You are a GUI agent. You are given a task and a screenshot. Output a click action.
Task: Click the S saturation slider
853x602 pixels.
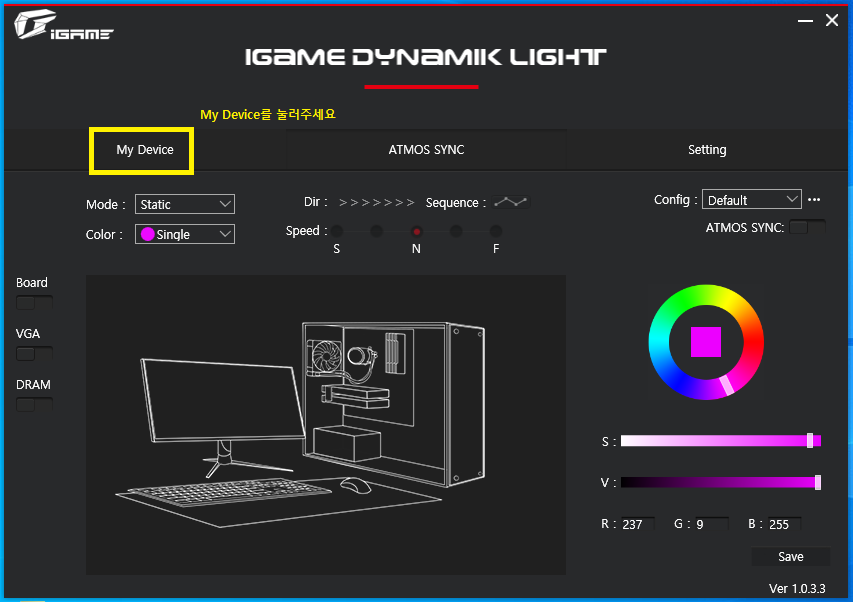721,440
